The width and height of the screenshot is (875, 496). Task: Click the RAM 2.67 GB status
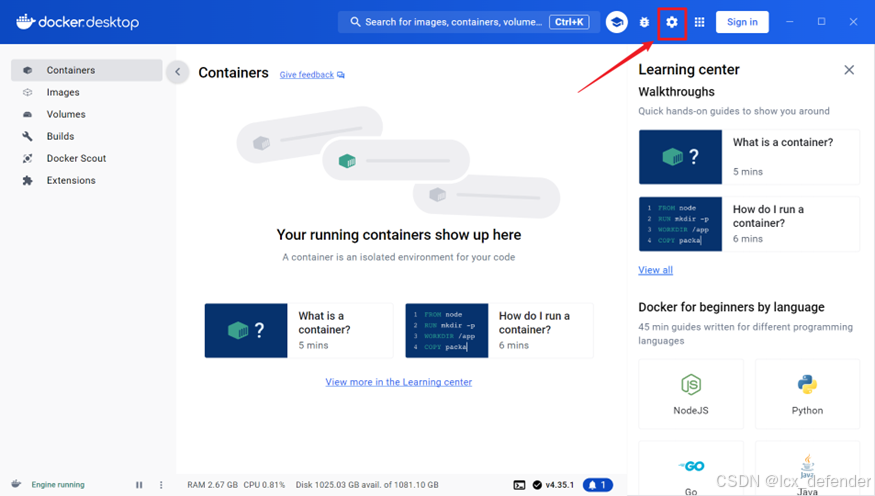click(213, 485)
